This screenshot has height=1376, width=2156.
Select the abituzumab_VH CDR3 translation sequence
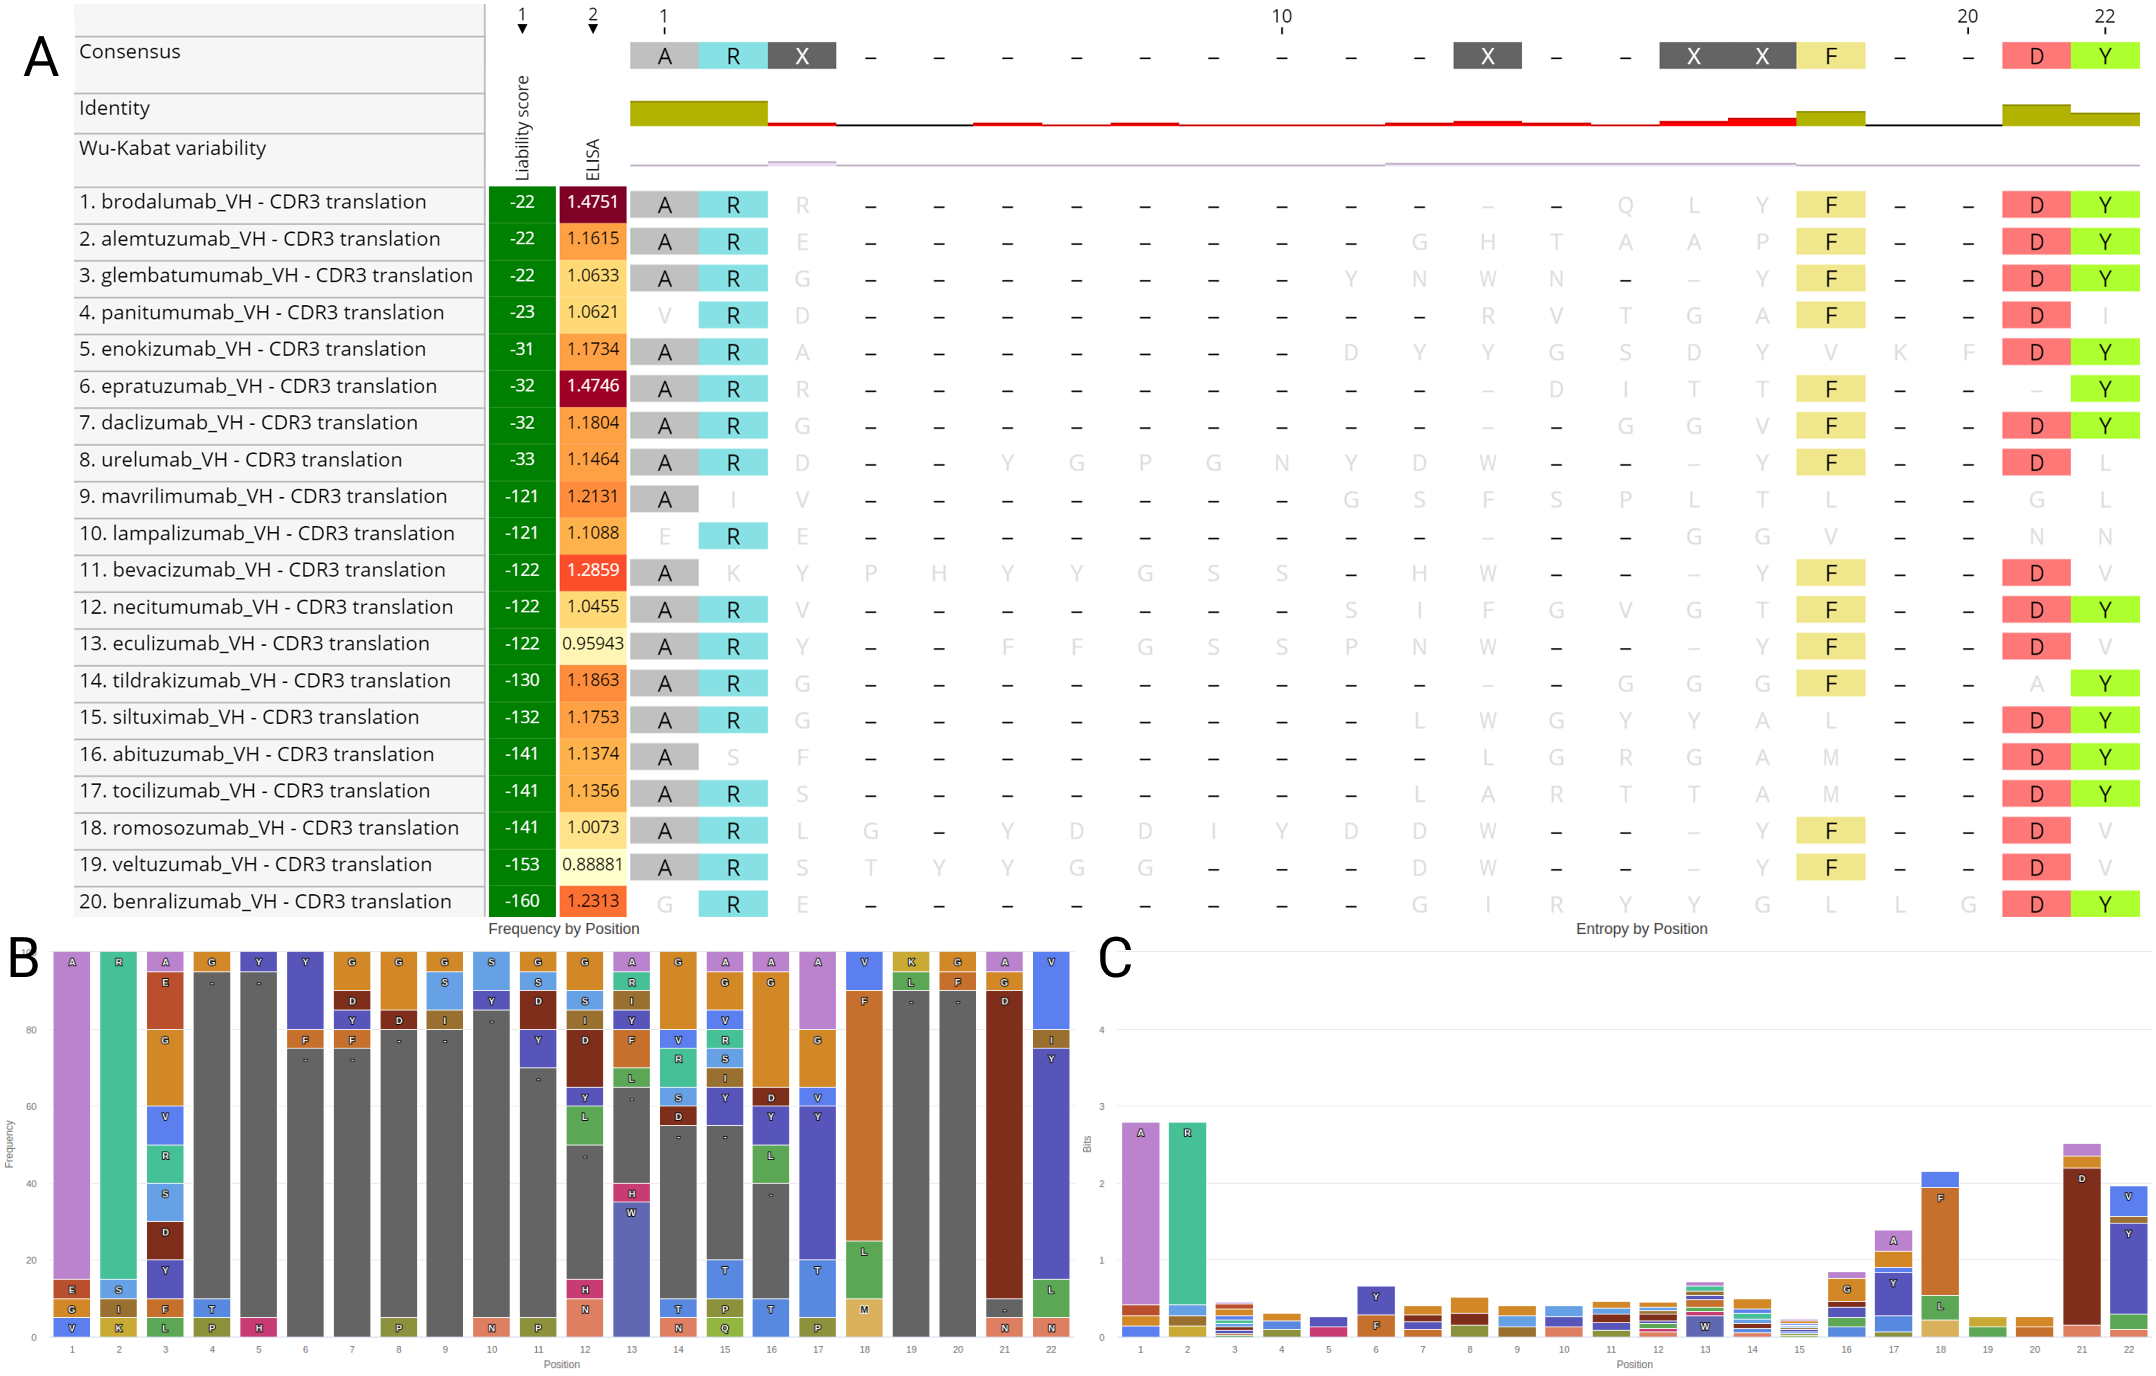coord(257,754)
